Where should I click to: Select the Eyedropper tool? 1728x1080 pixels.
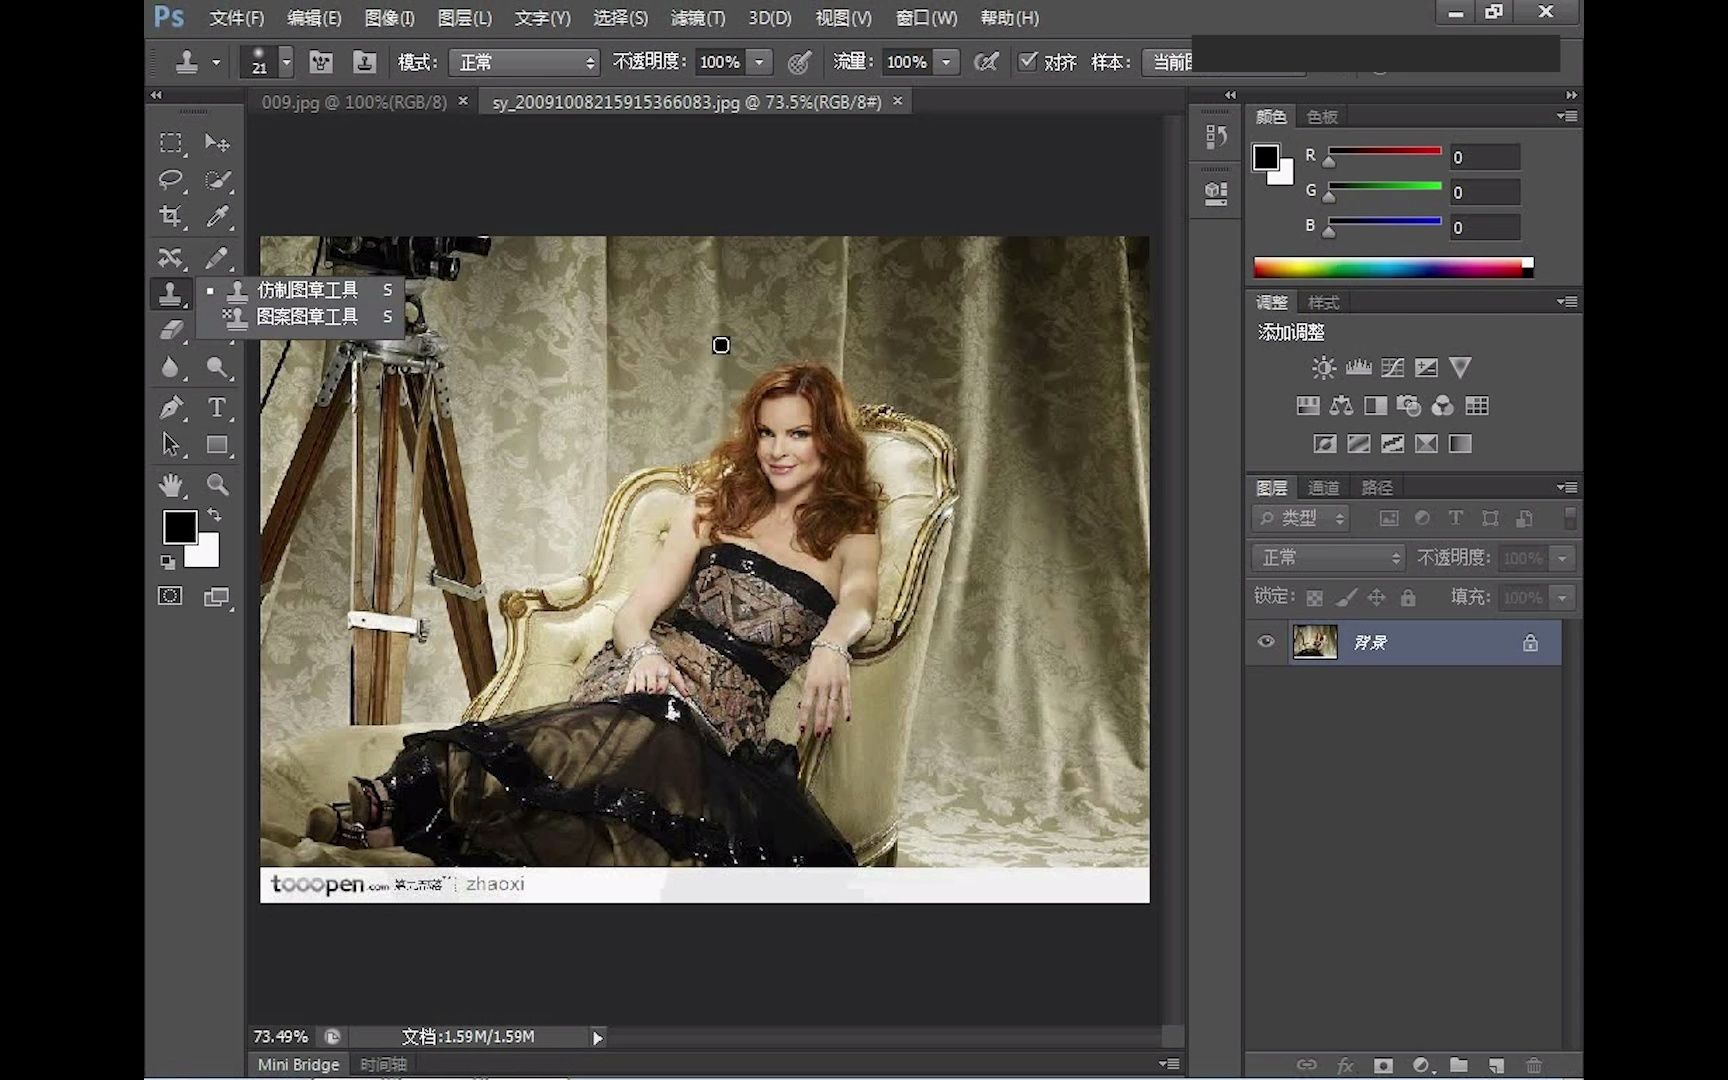tap(217, 217)
